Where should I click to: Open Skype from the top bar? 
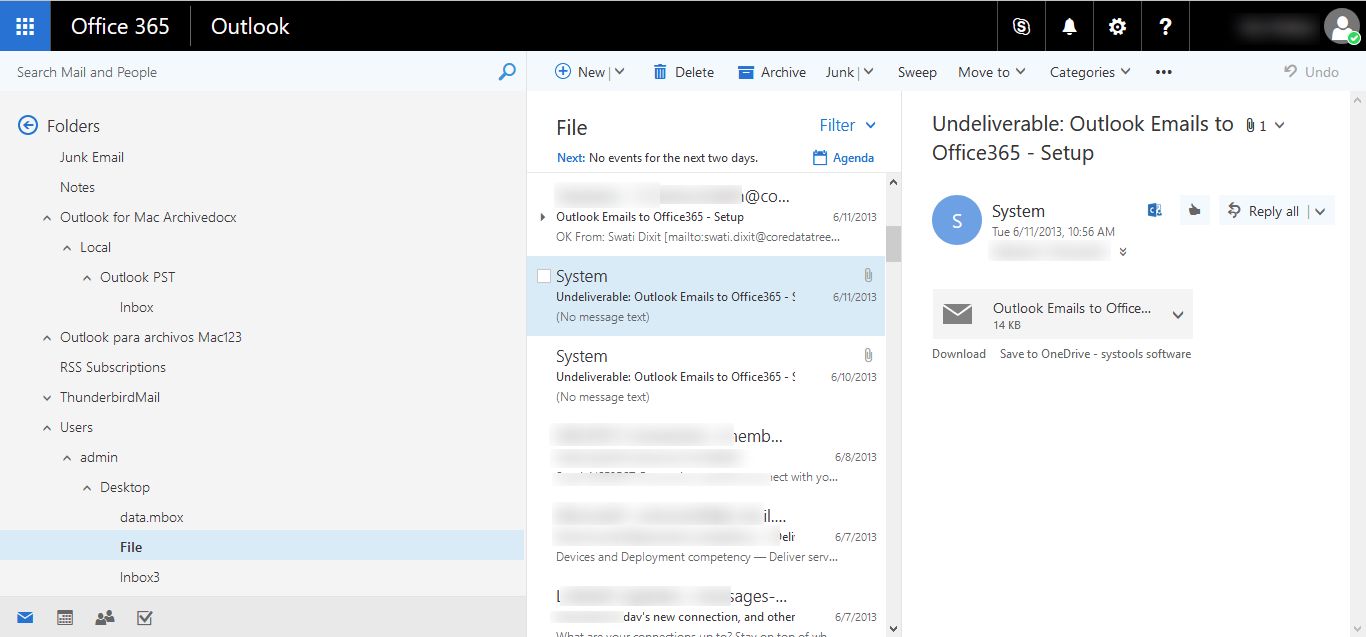(x=1021, y=27)
